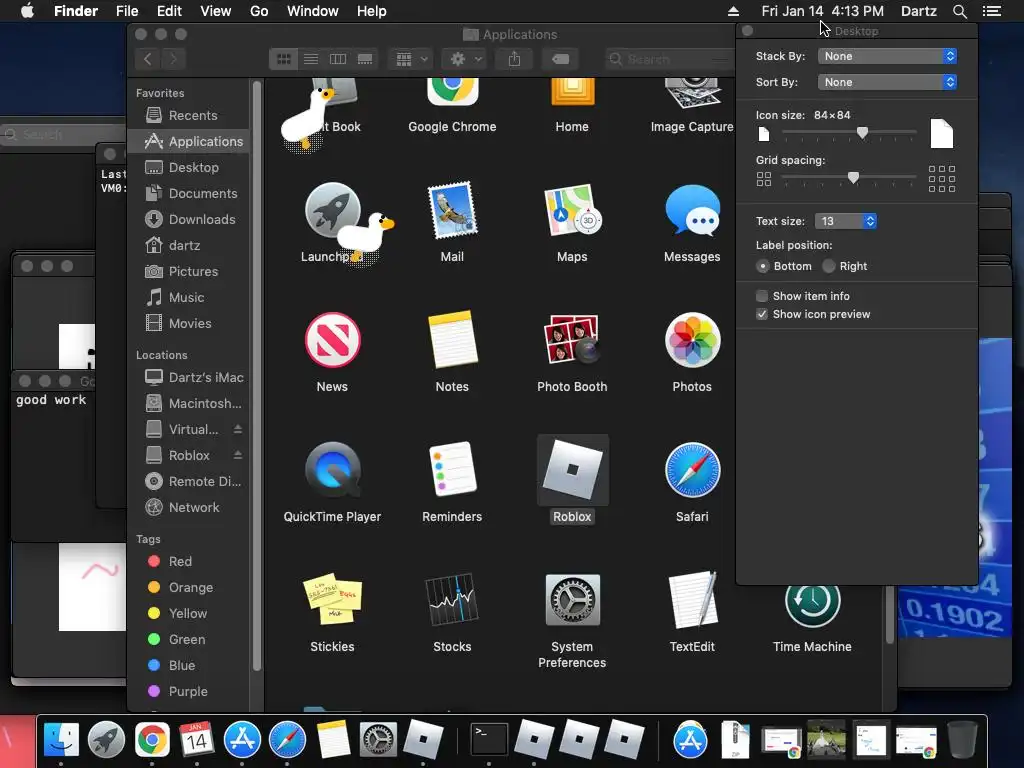1024x768 pixels.
Task: Eject the Virtual disk in sidebar
Action: (238, 430)
